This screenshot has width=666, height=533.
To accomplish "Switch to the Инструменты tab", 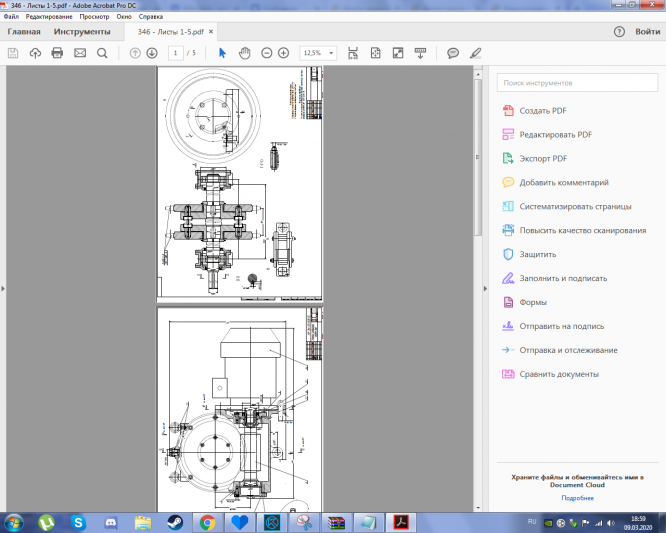I will 82,32.
